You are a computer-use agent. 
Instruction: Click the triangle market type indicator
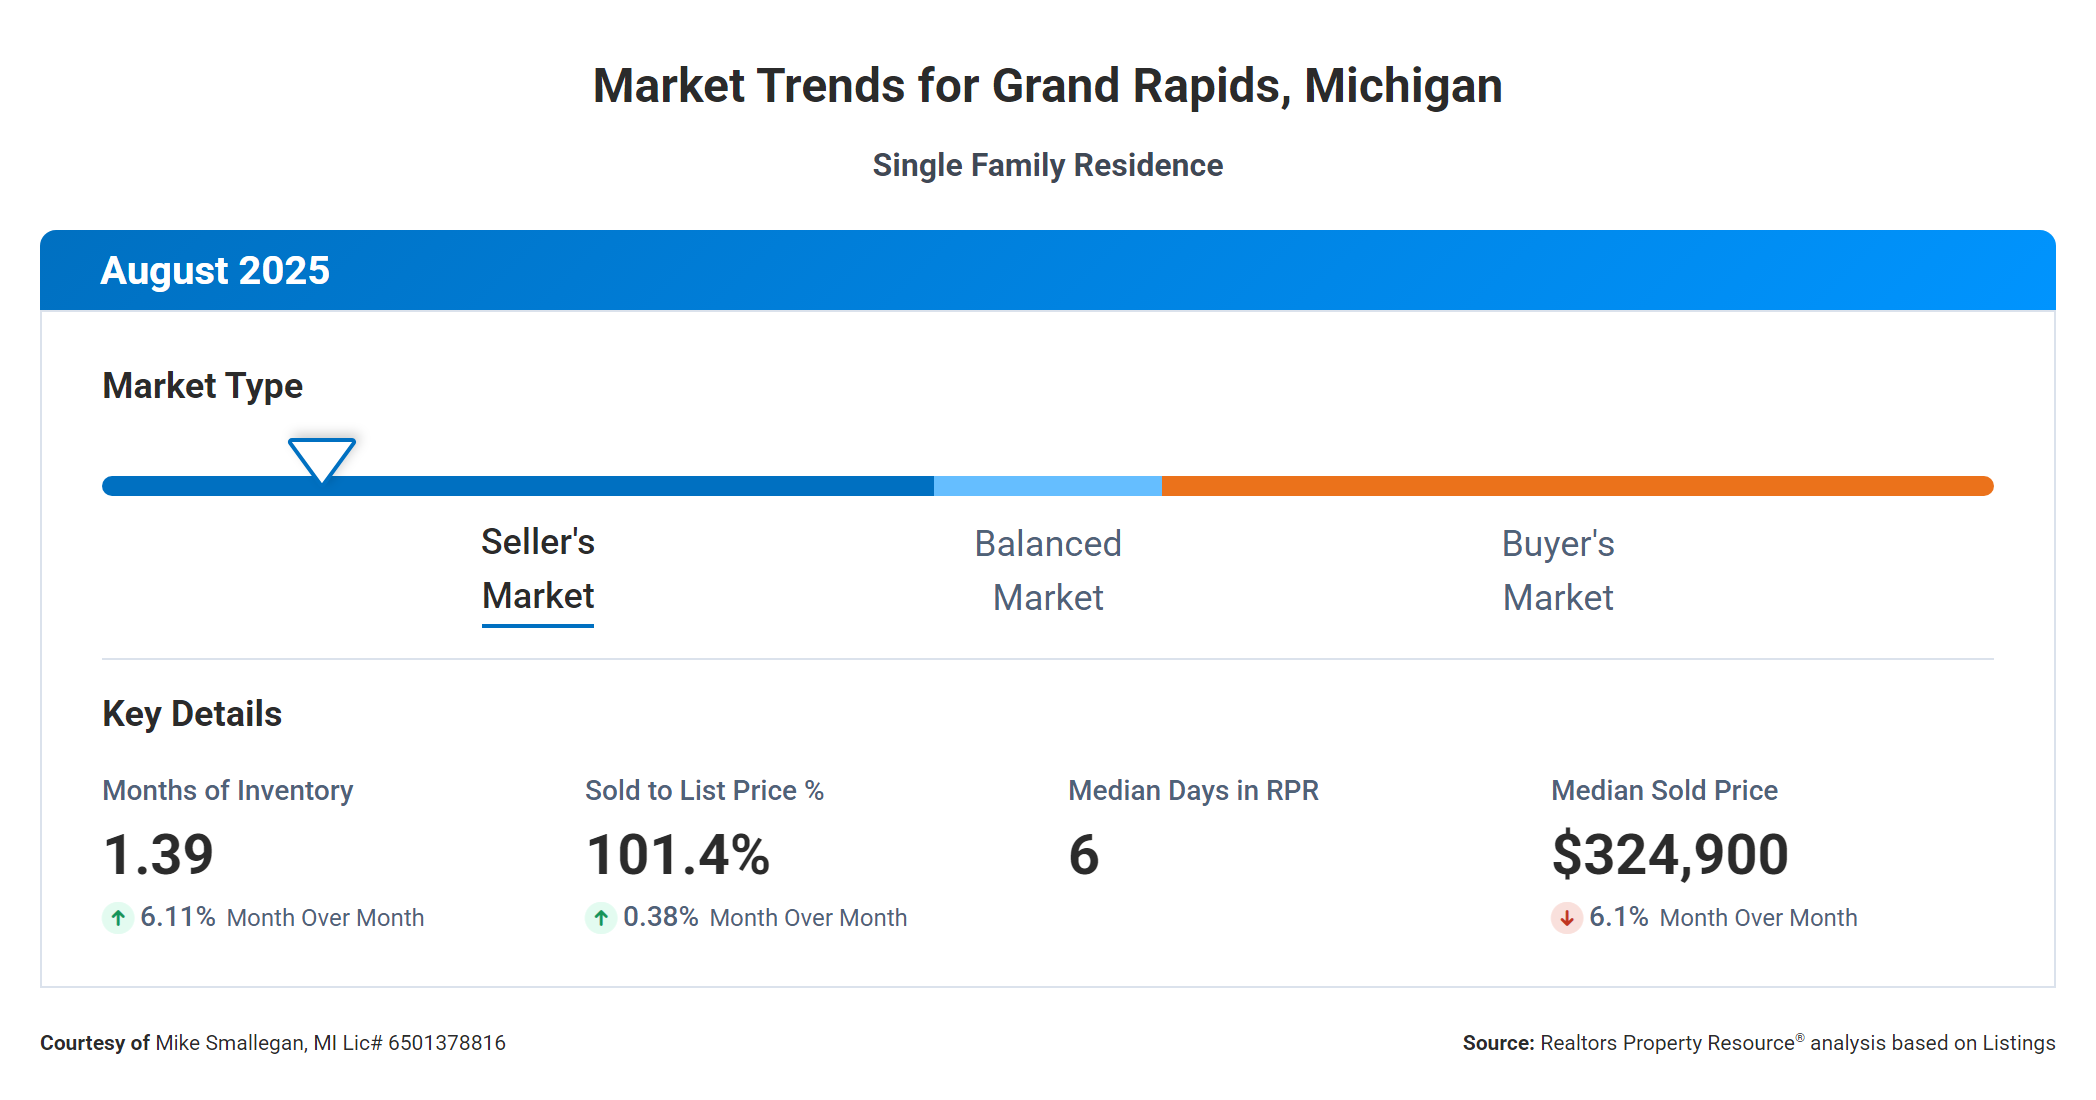(321, 458)
